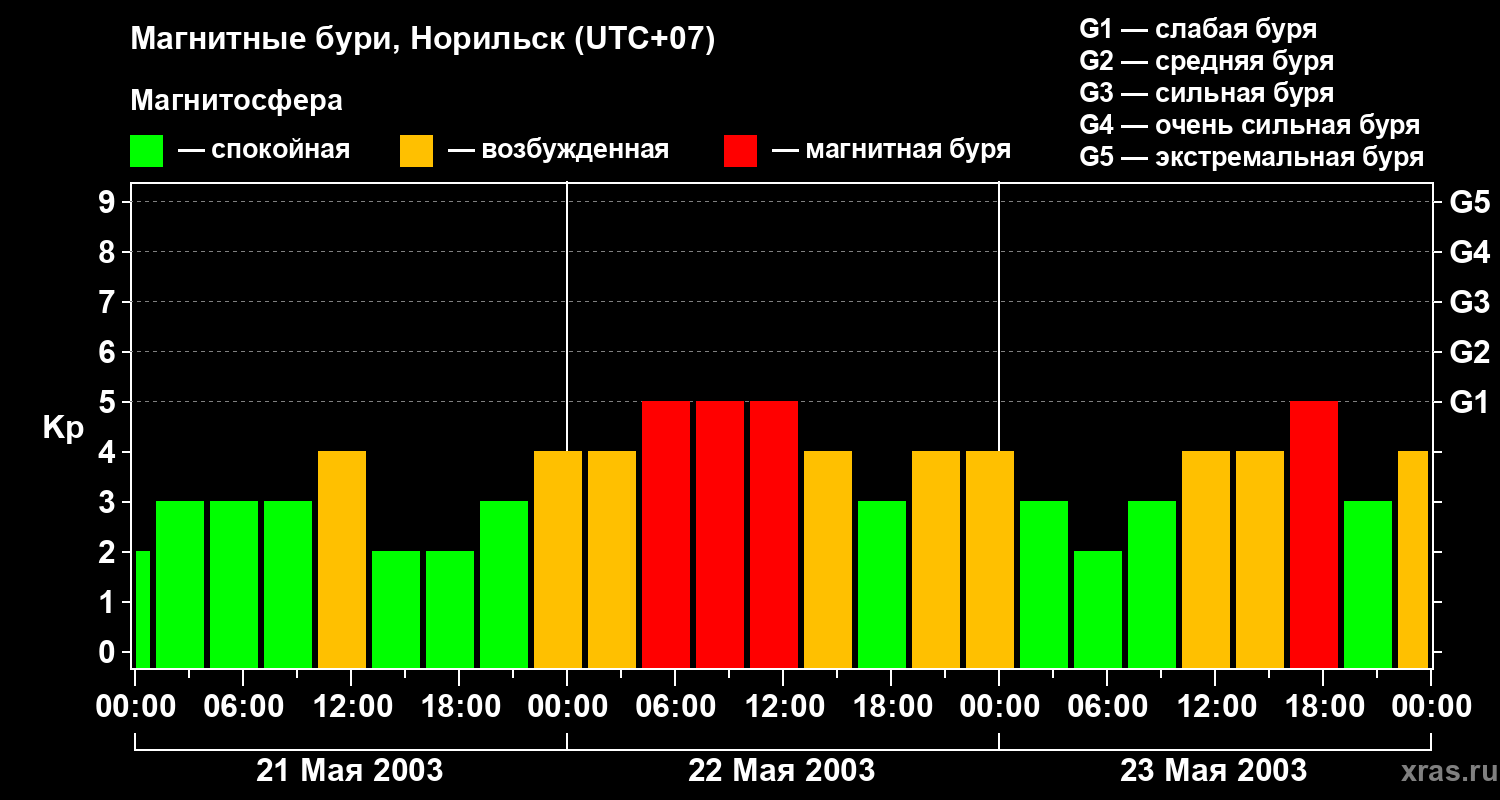Click the 'G2' label on right axis
The width and height of the screenshot is (1500, 800).
[x=1469, y=352]
